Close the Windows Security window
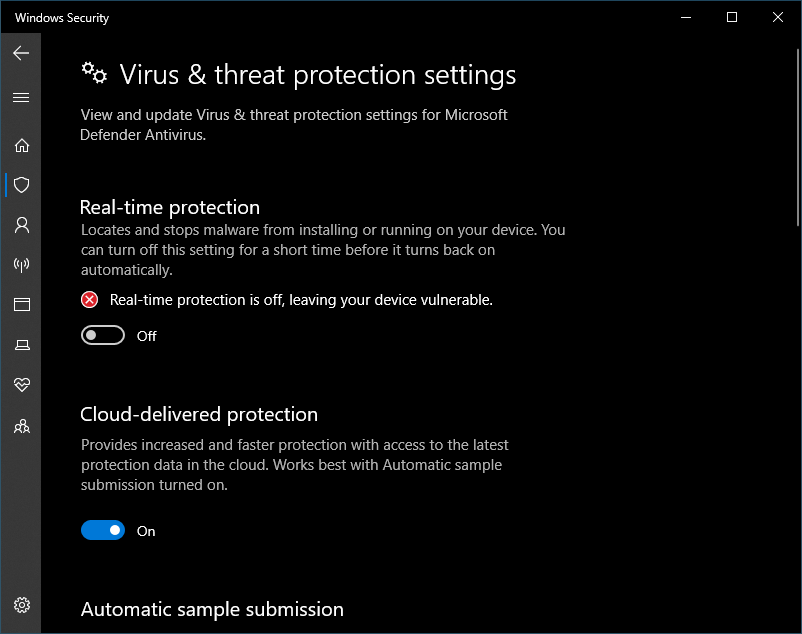 click(x=778, y=17)
